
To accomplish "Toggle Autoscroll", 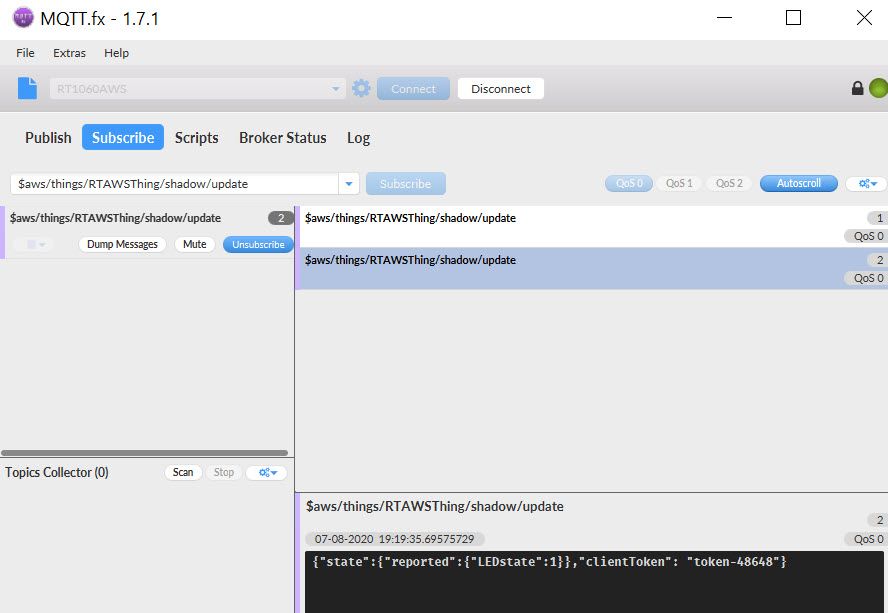I will tap(799, 184).
